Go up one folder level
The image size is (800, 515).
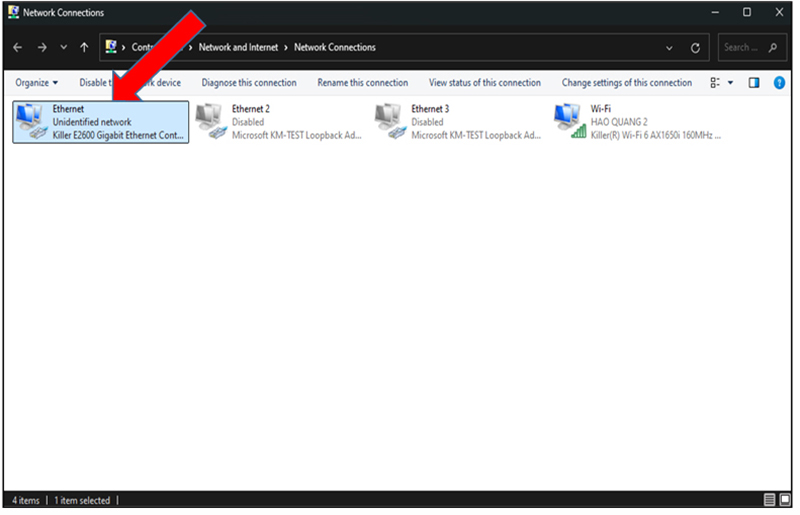point(84,47)
